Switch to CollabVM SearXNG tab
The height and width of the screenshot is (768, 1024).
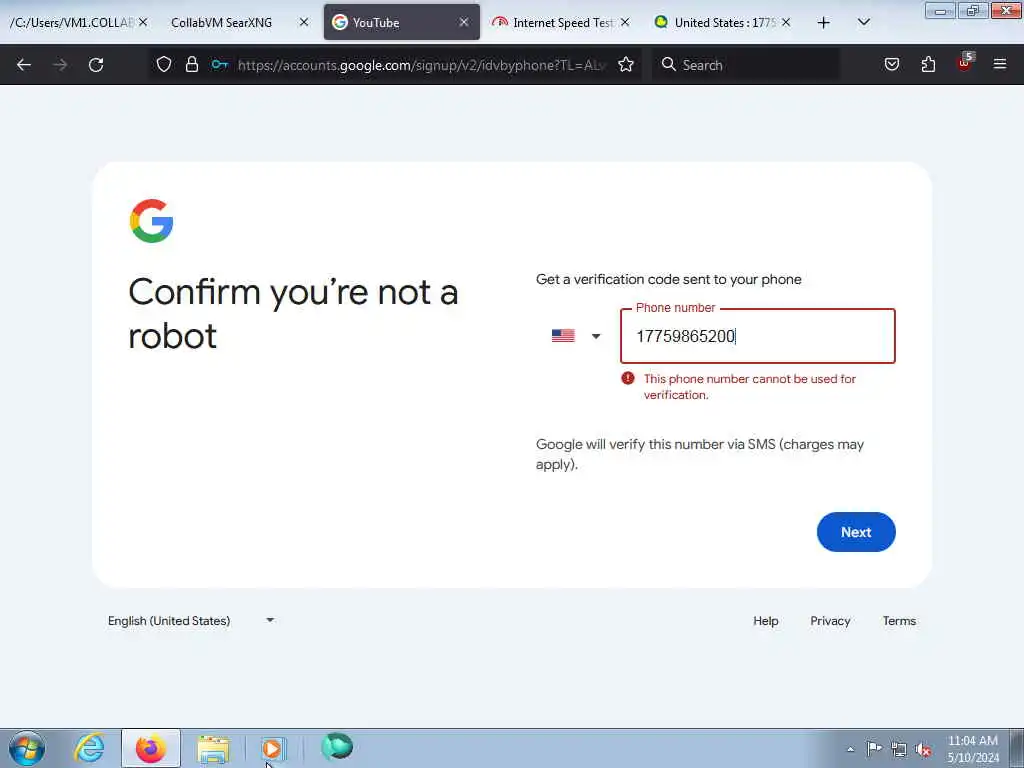pyautogui.click(x=221, y=23)
